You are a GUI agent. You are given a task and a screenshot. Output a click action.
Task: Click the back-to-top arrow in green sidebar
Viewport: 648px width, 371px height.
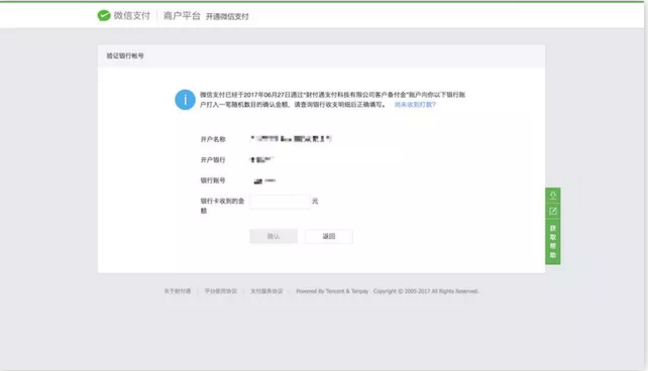tap(553, 195)
